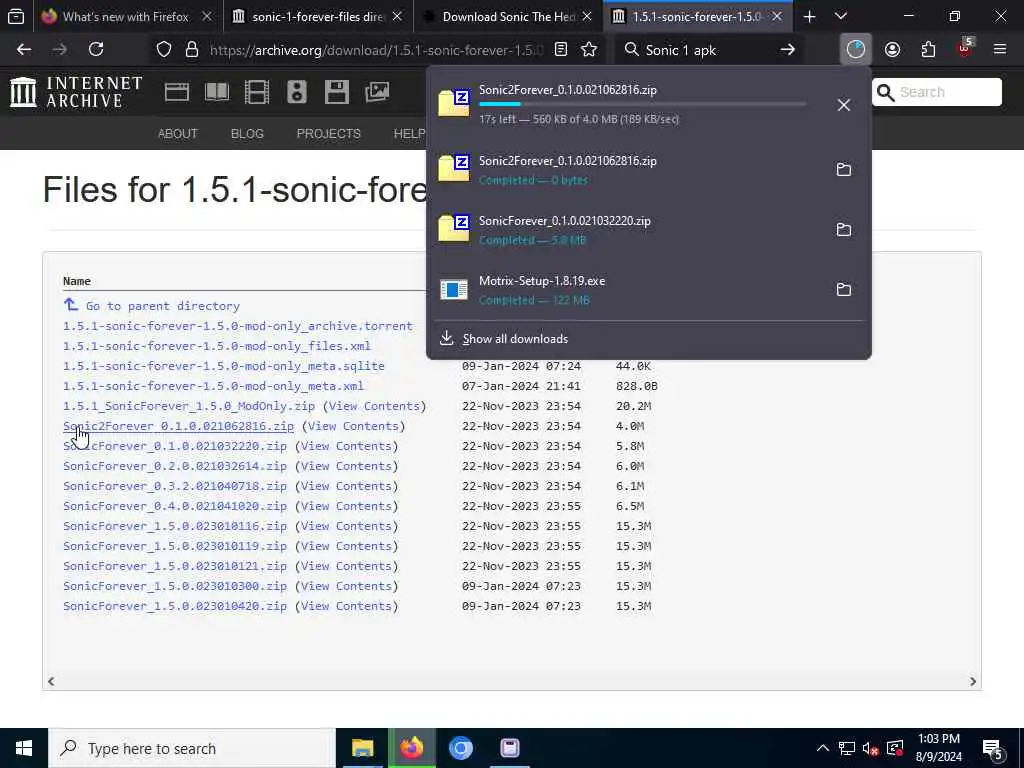Image resolution: width=1024 pixels, height=768 pixels.
Task: Show hidden system tray icons chevron
Action: 823,748
